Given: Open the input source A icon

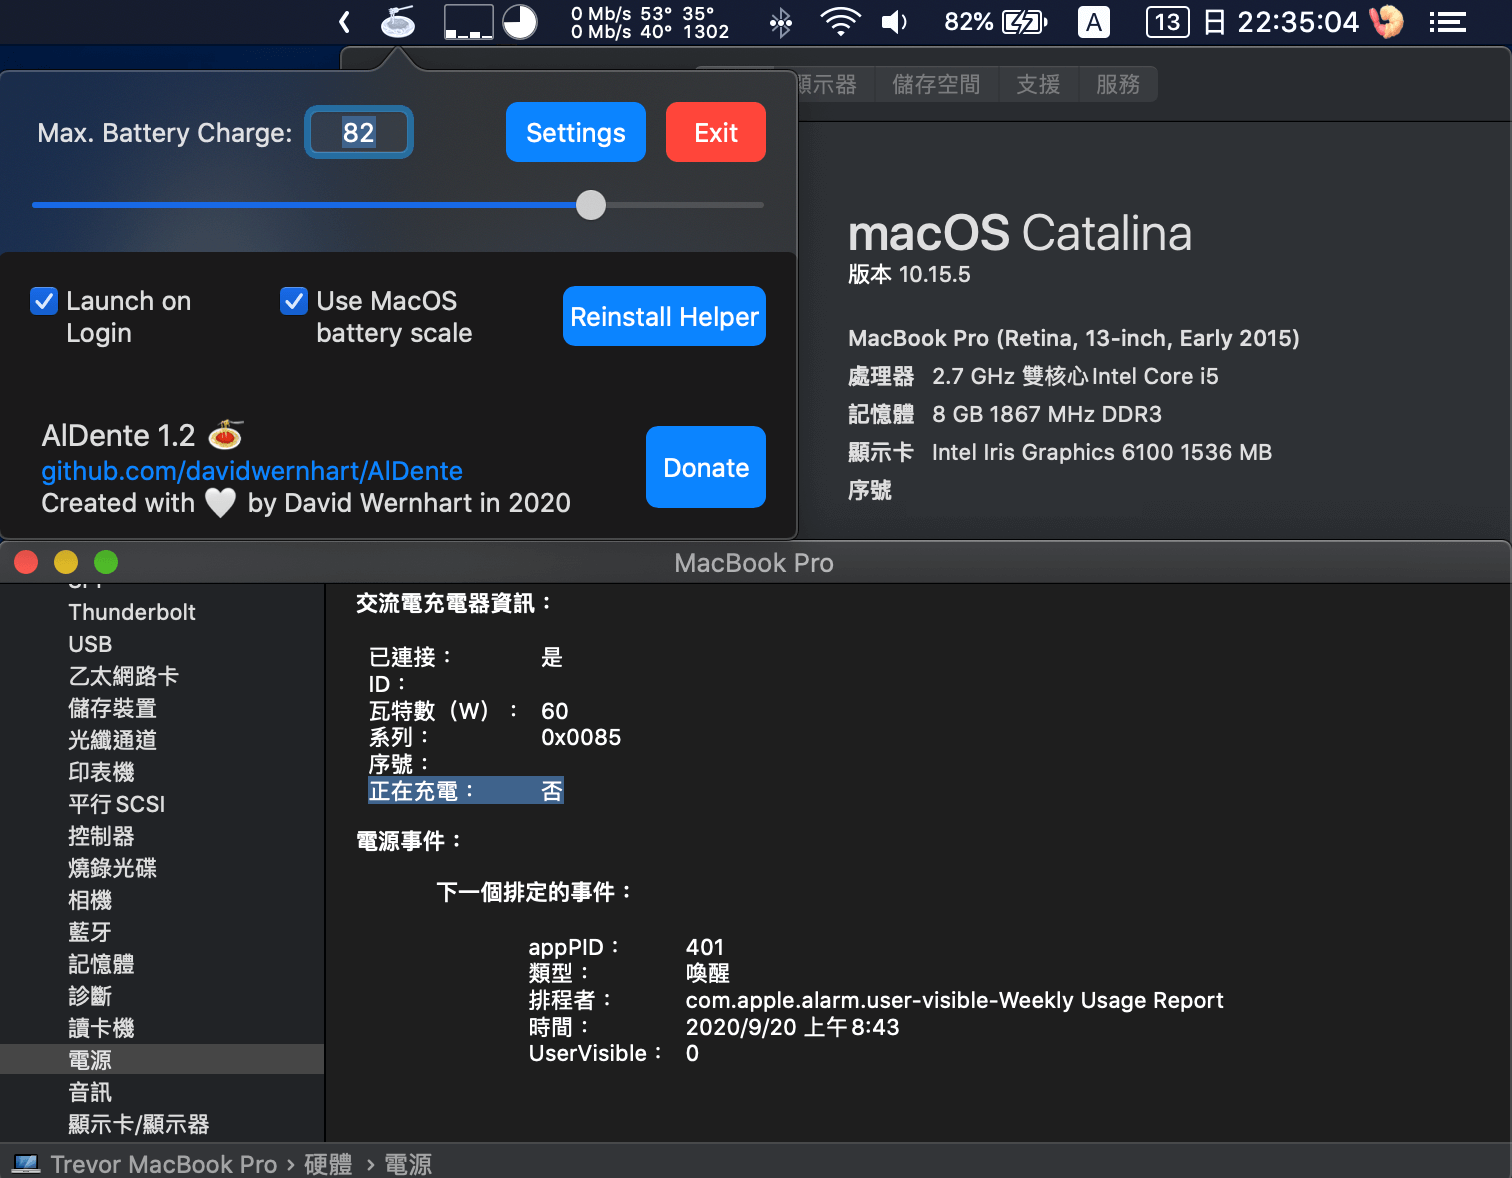Looking at the screenshot, I should point(1094,22).
